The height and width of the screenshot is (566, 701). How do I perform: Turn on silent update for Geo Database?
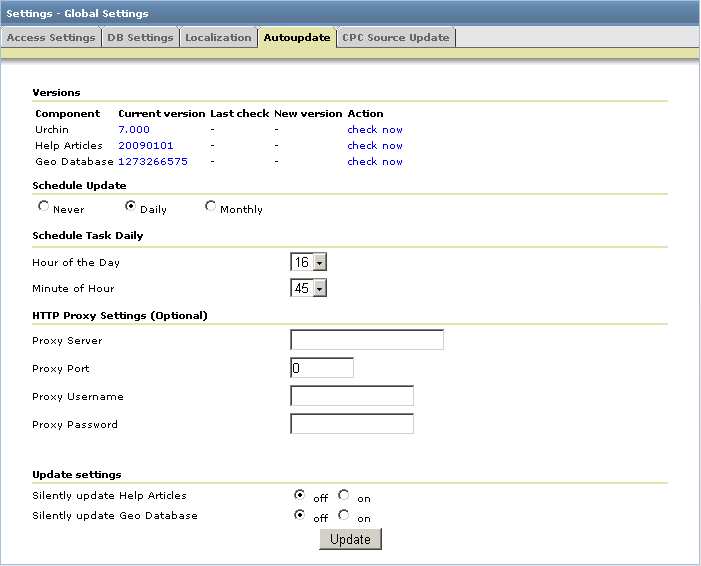tap(344, 516)
